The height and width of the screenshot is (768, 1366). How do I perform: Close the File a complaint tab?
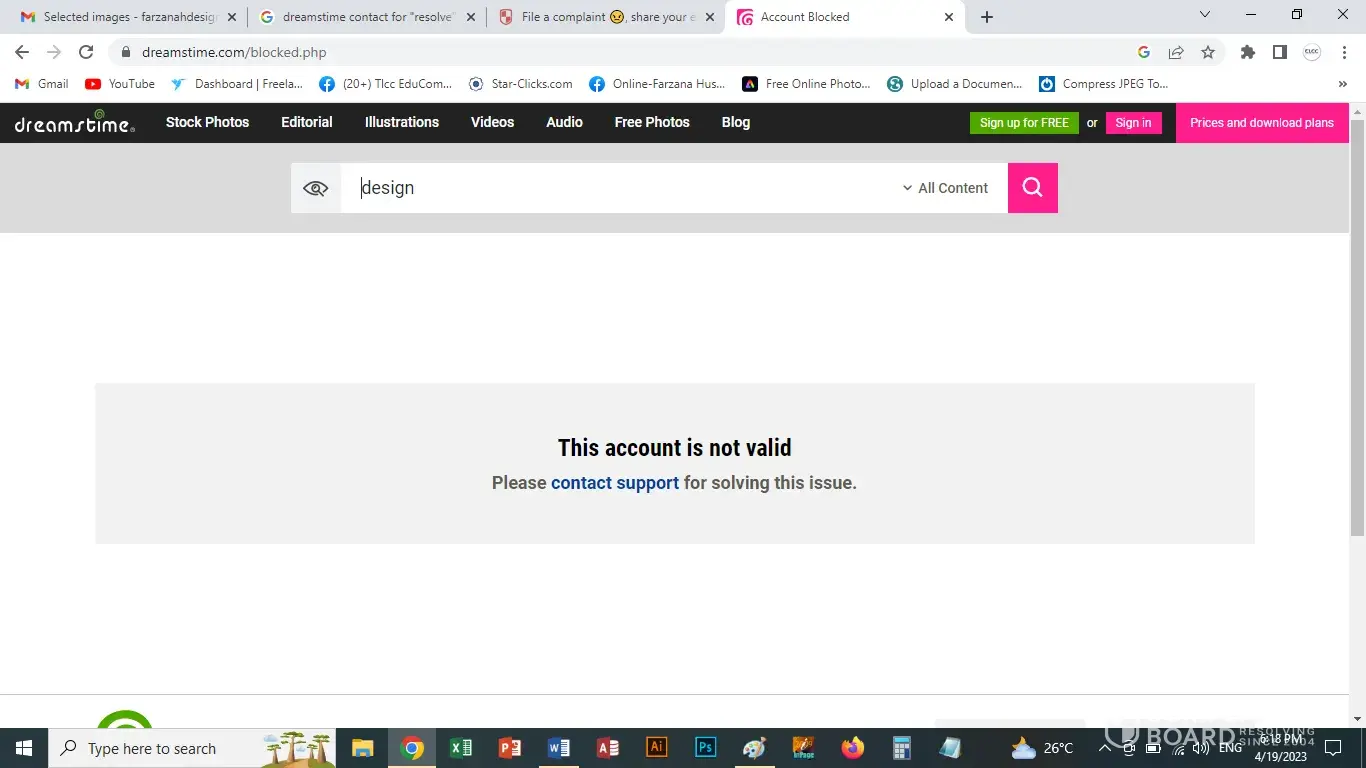pyautogui.click(x=710, y=17)
